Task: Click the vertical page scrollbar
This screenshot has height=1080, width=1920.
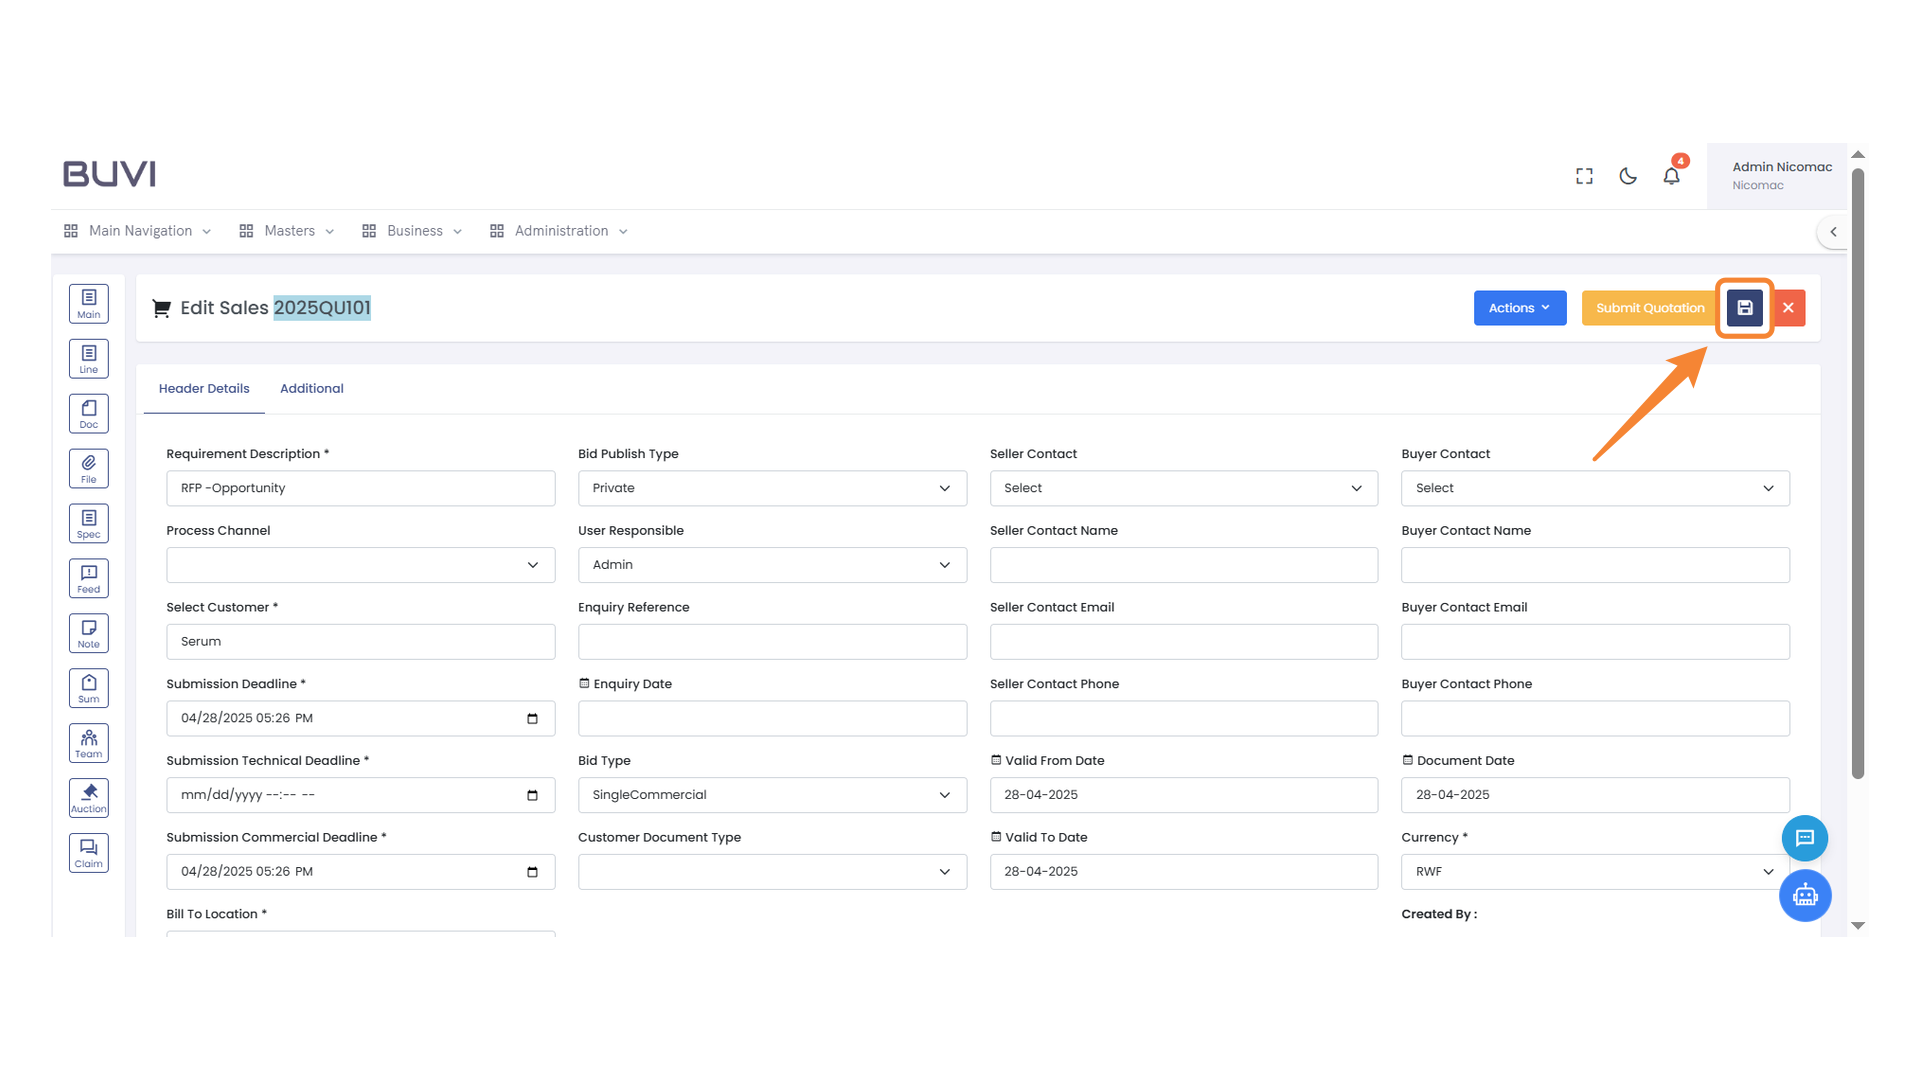Action: click(x=1857, y=470)
